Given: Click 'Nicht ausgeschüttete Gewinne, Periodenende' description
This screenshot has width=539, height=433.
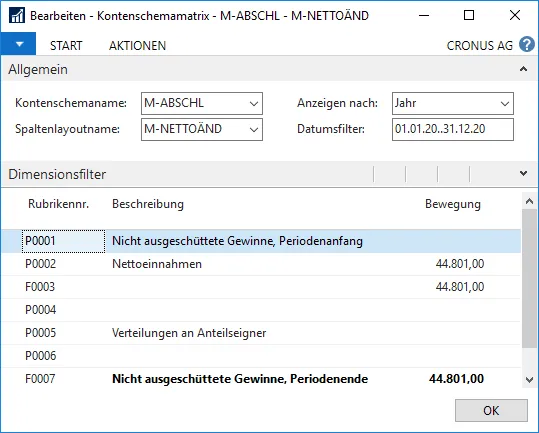Looking at the screenshot, I should [x=240, y=379].
